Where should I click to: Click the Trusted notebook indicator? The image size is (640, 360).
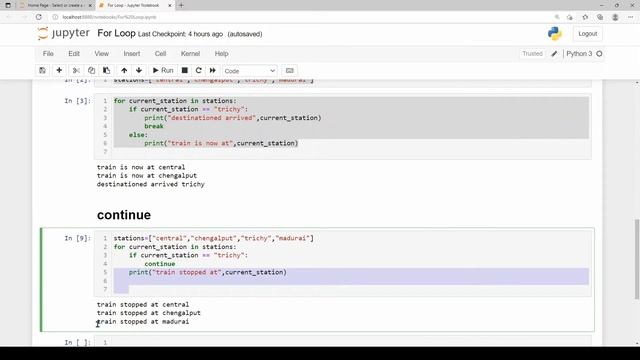click(x=532, y=53)
